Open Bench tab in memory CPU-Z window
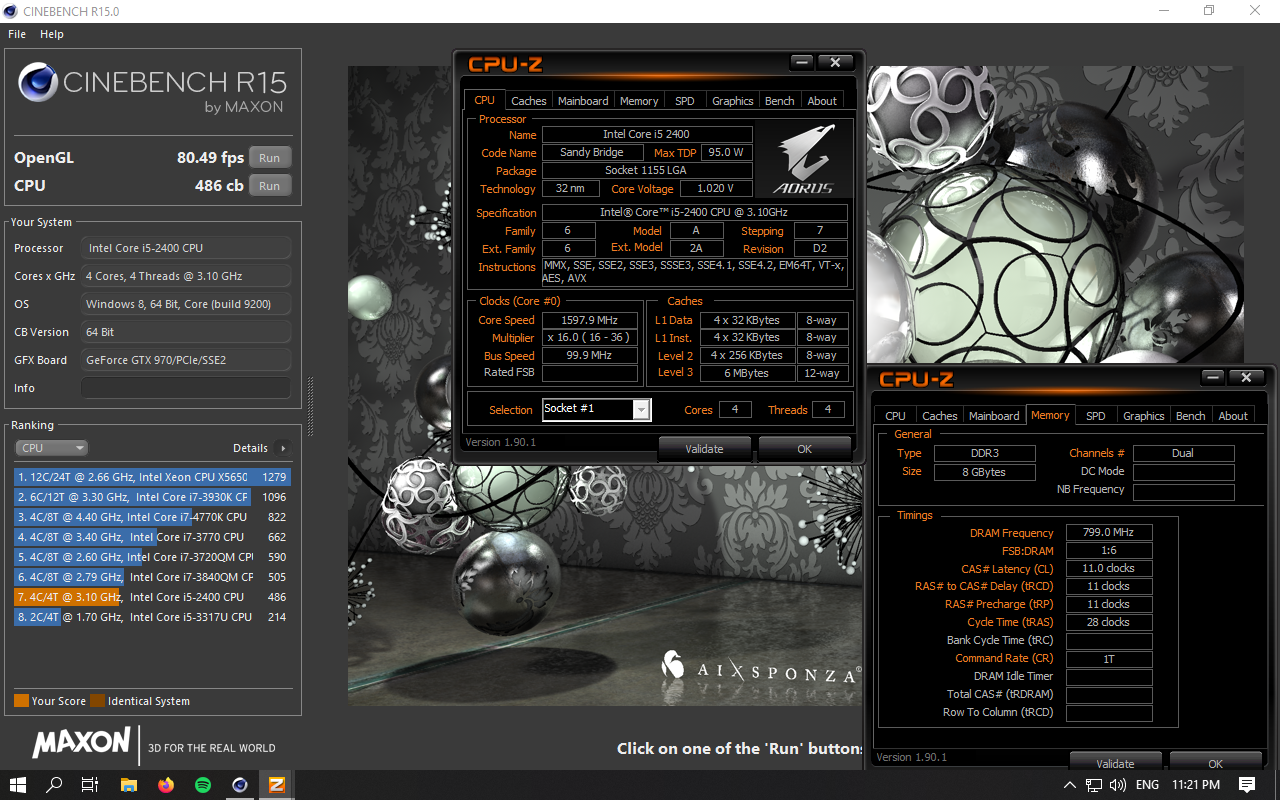Viewport: 1280px width, 800px height. [x=1191, y=416]
